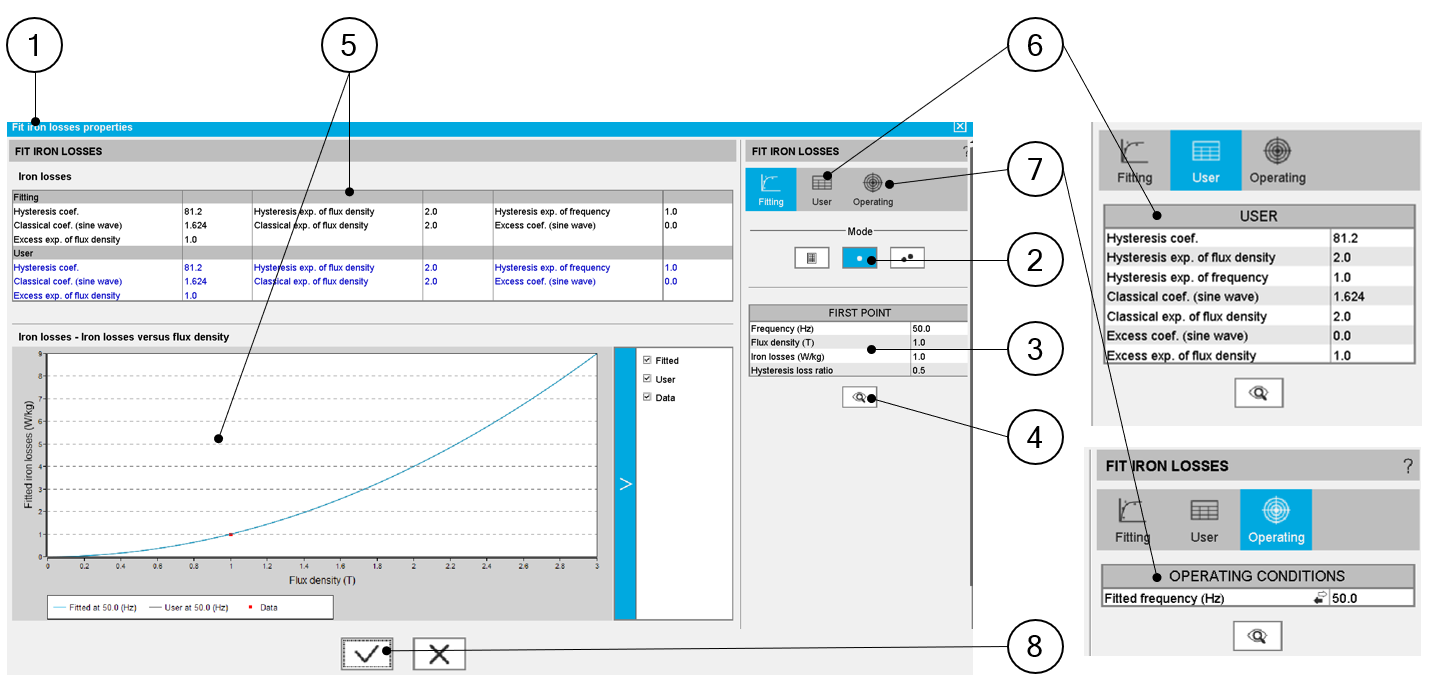Toggle the User curve checkbox

(x=648, y=379)
